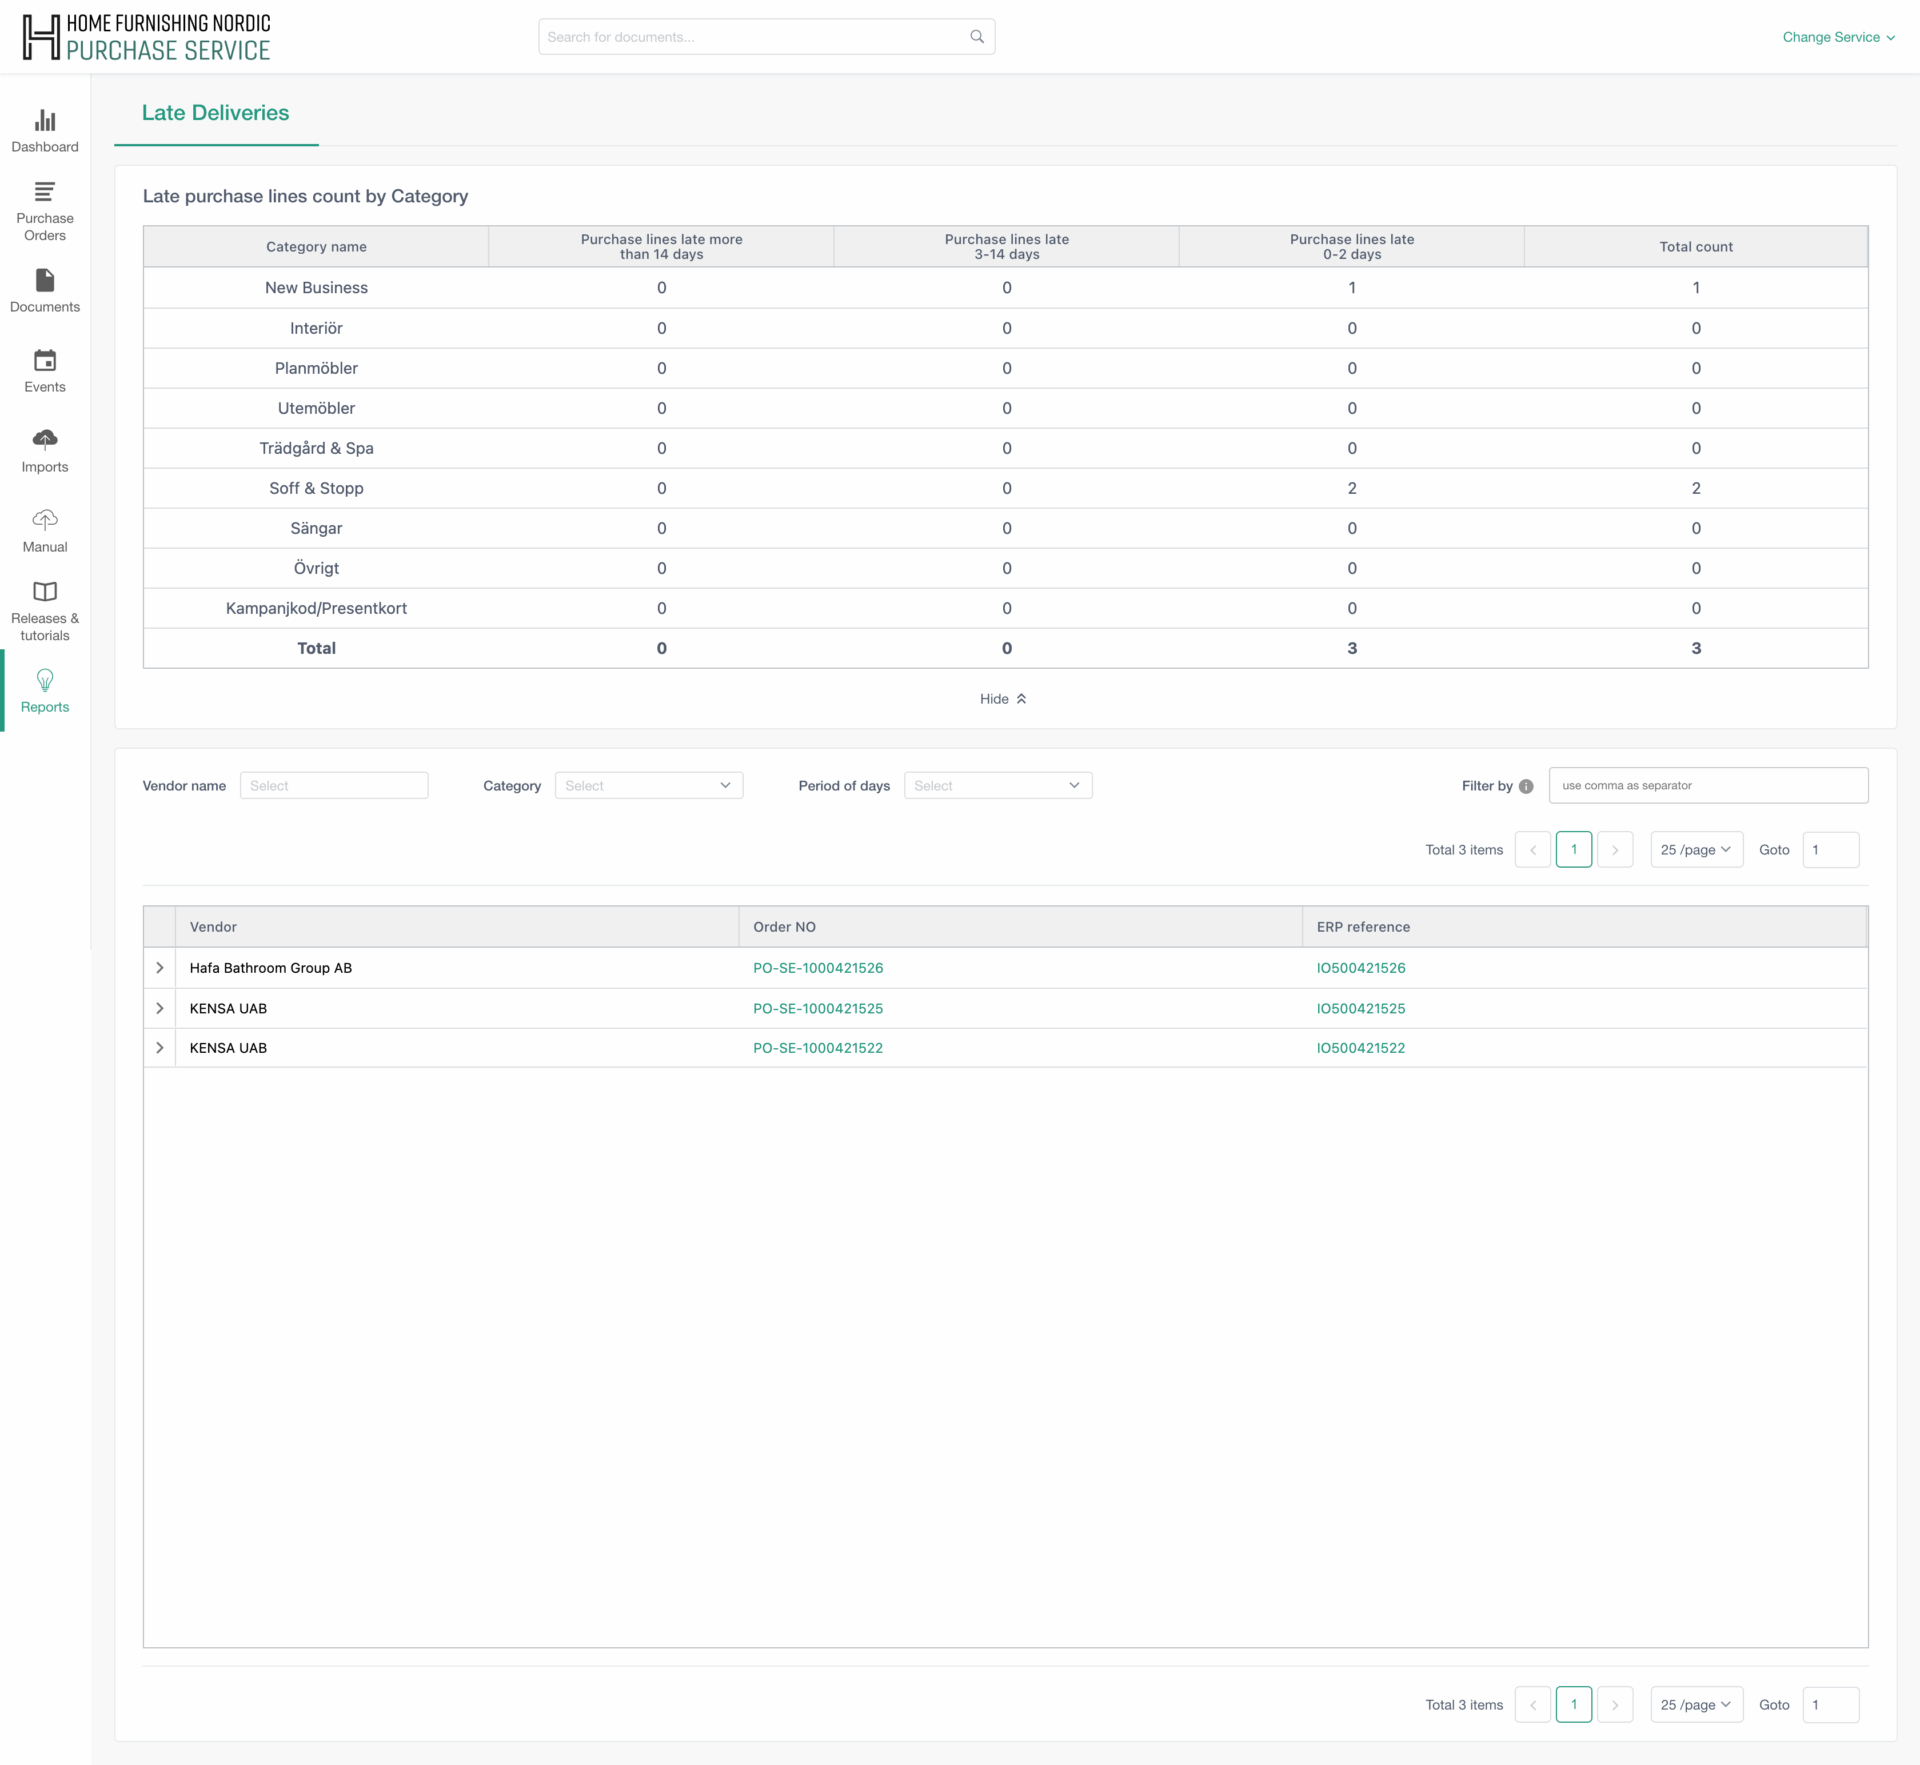Click the Trädgård & Spa category name

tap(316, 448)
